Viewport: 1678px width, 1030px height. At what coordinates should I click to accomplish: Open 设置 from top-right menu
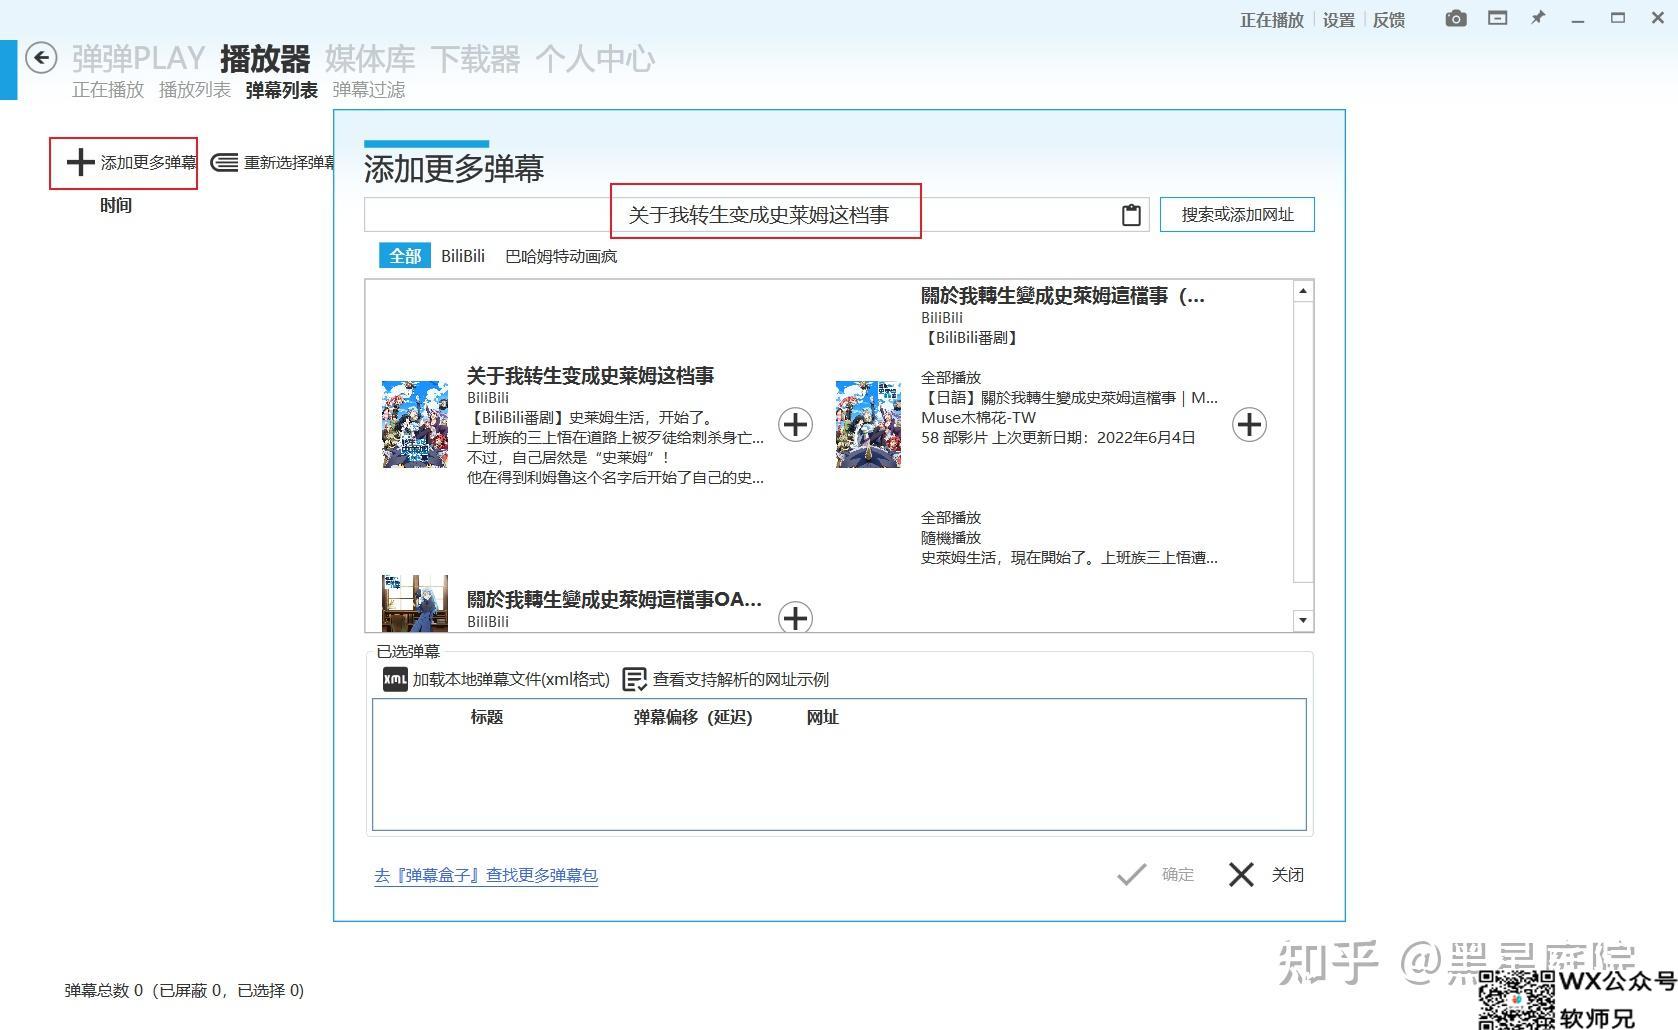click(1338, 20)
